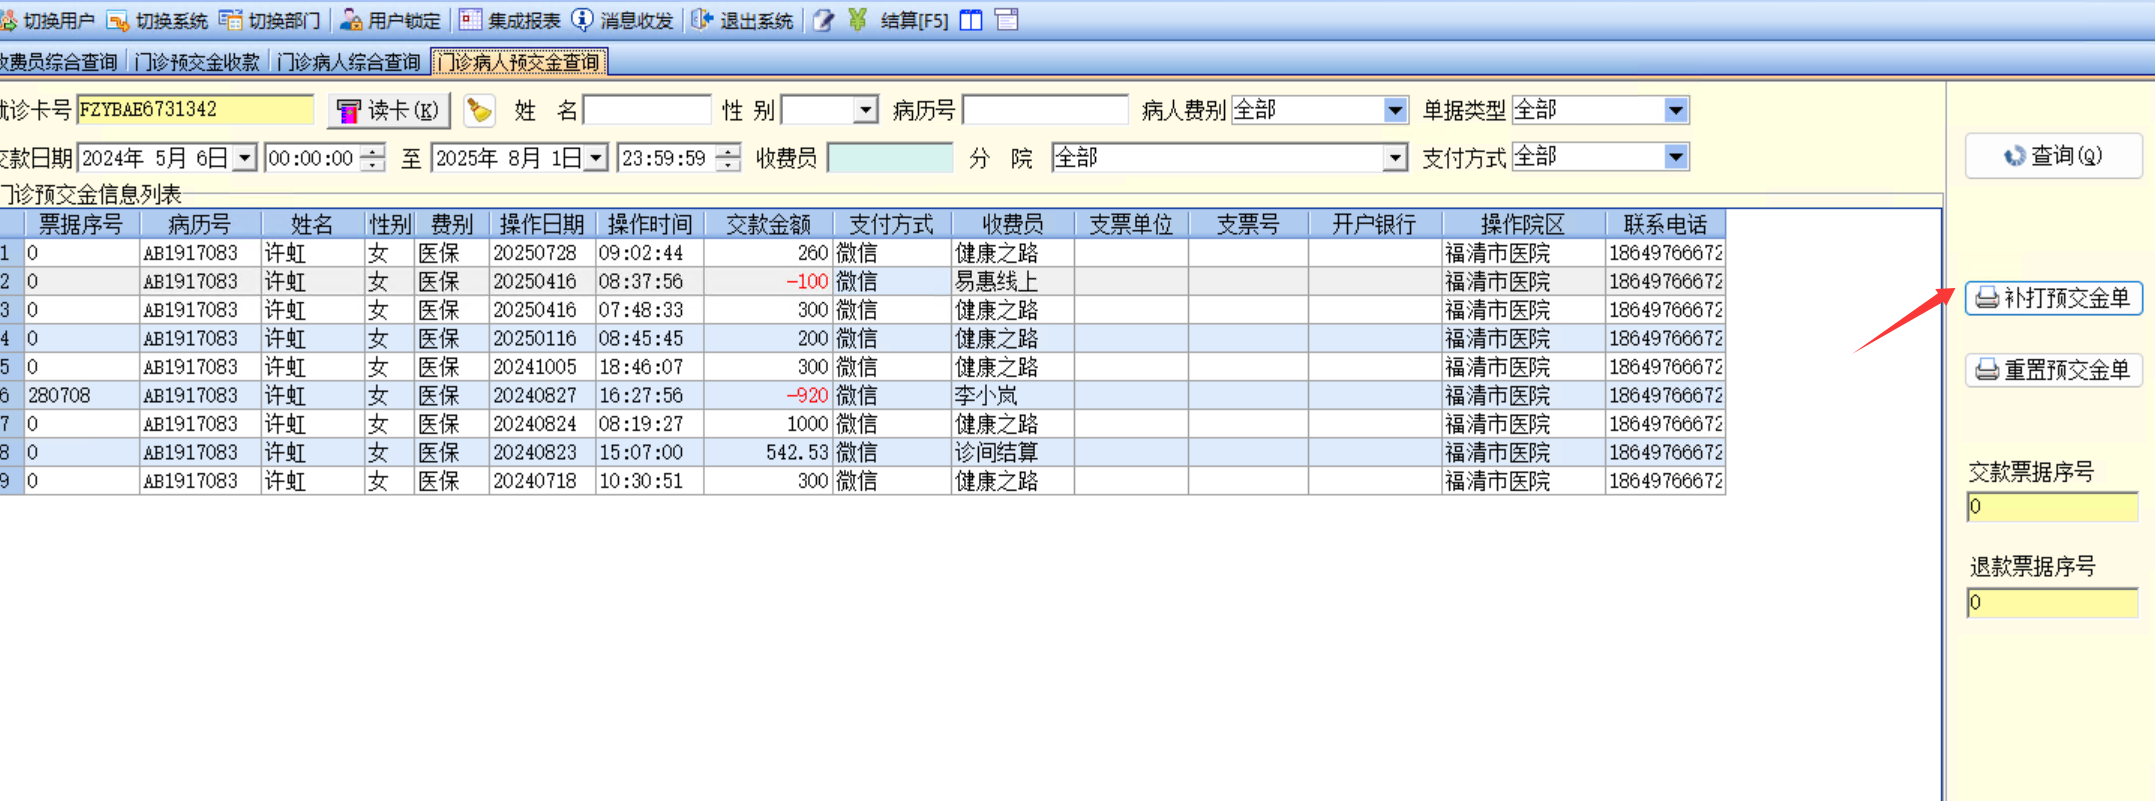Click the cashier cell 李小岚
The width and height of the screenshot is (2155, 801).
click(1013, 395)
